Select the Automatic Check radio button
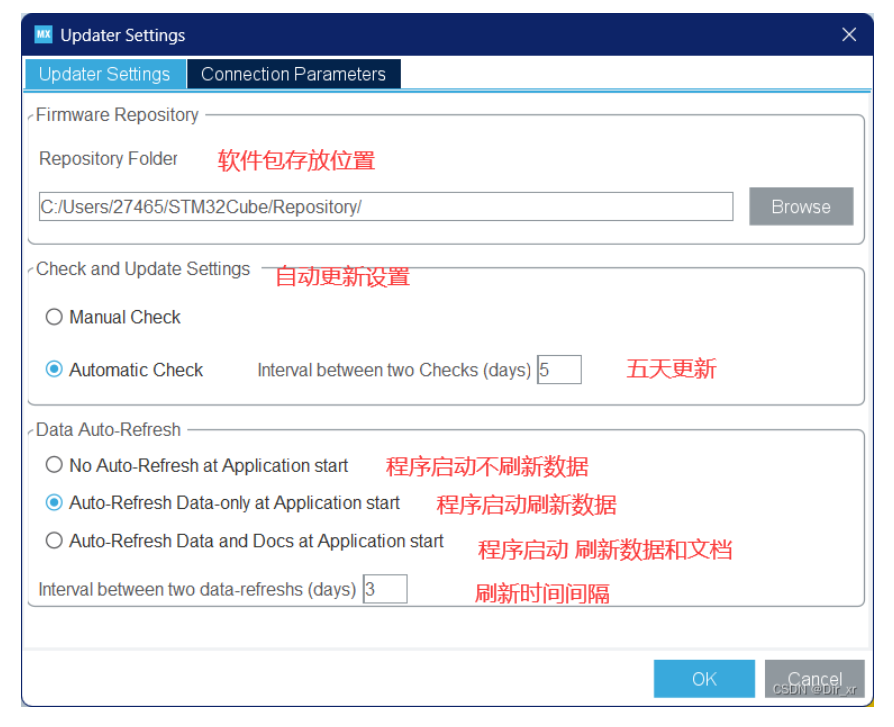Viewport: 894px width, 727px height. tap(54, 369)
